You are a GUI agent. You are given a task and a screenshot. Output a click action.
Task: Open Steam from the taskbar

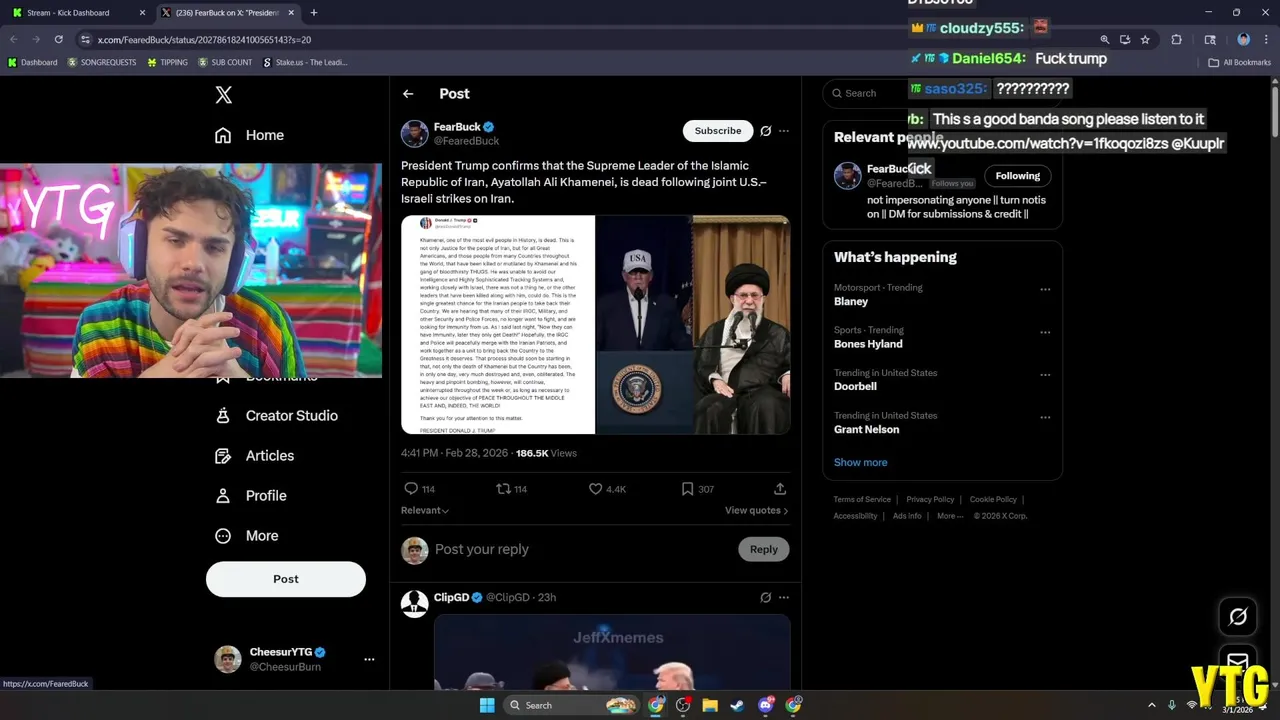tap(737, 705)
